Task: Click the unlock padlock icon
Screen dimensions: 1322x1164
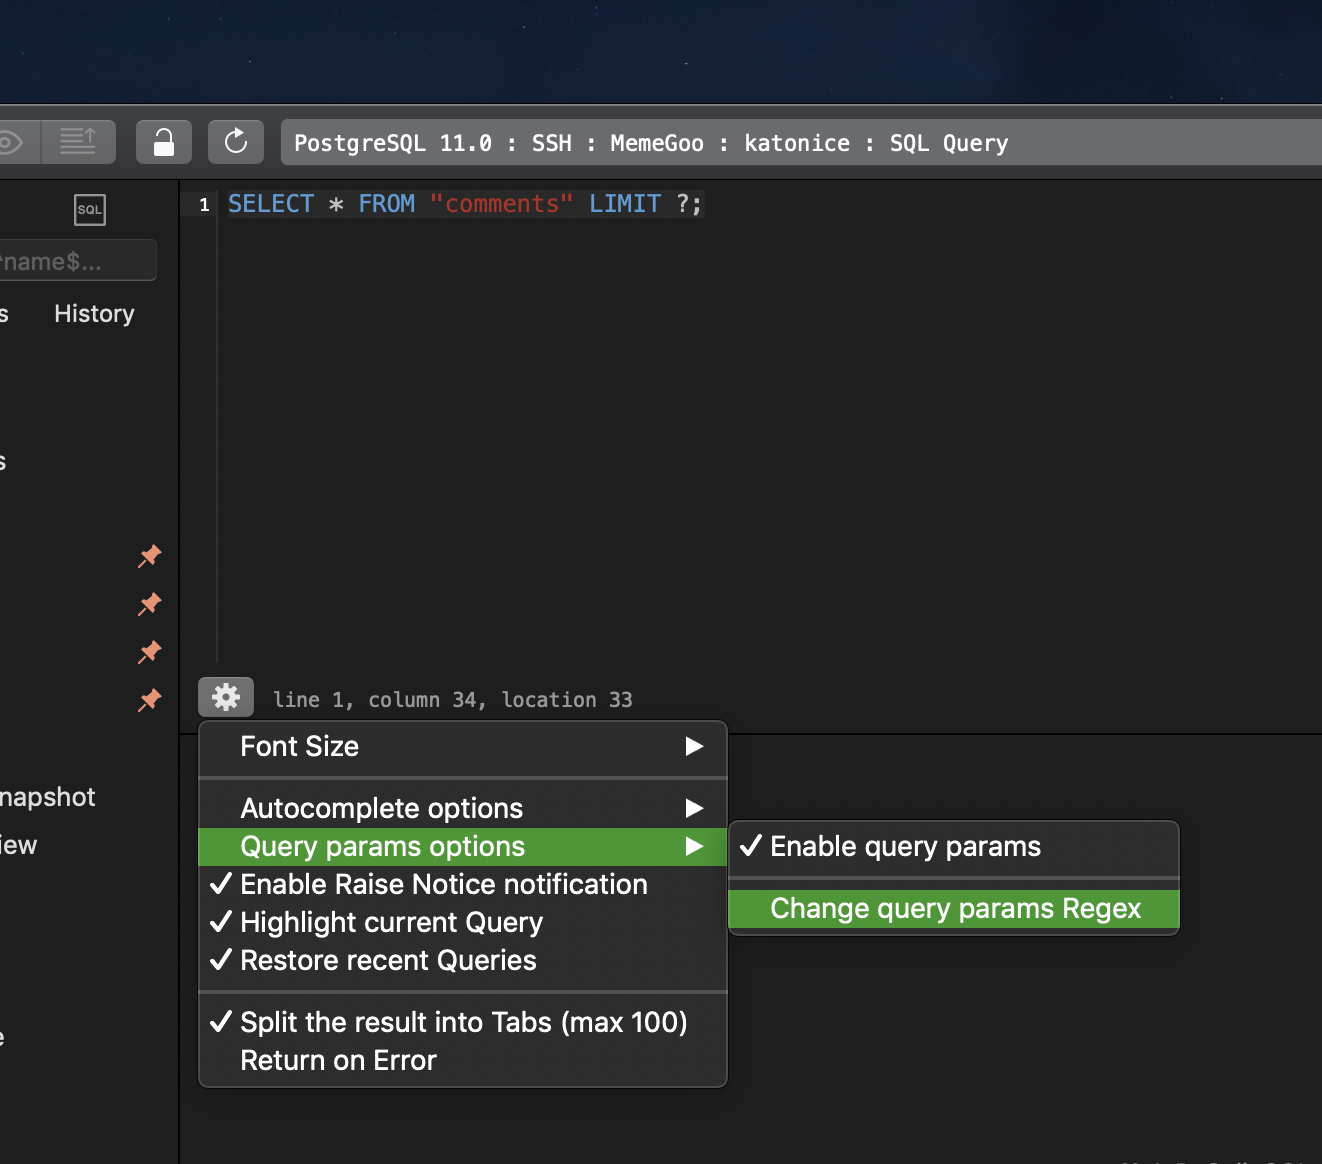Action: 163,141
